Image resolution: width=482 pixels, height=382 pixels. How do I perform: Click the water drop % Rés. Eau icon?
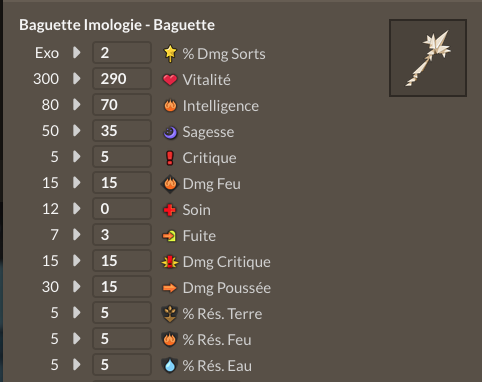[170, 365]
